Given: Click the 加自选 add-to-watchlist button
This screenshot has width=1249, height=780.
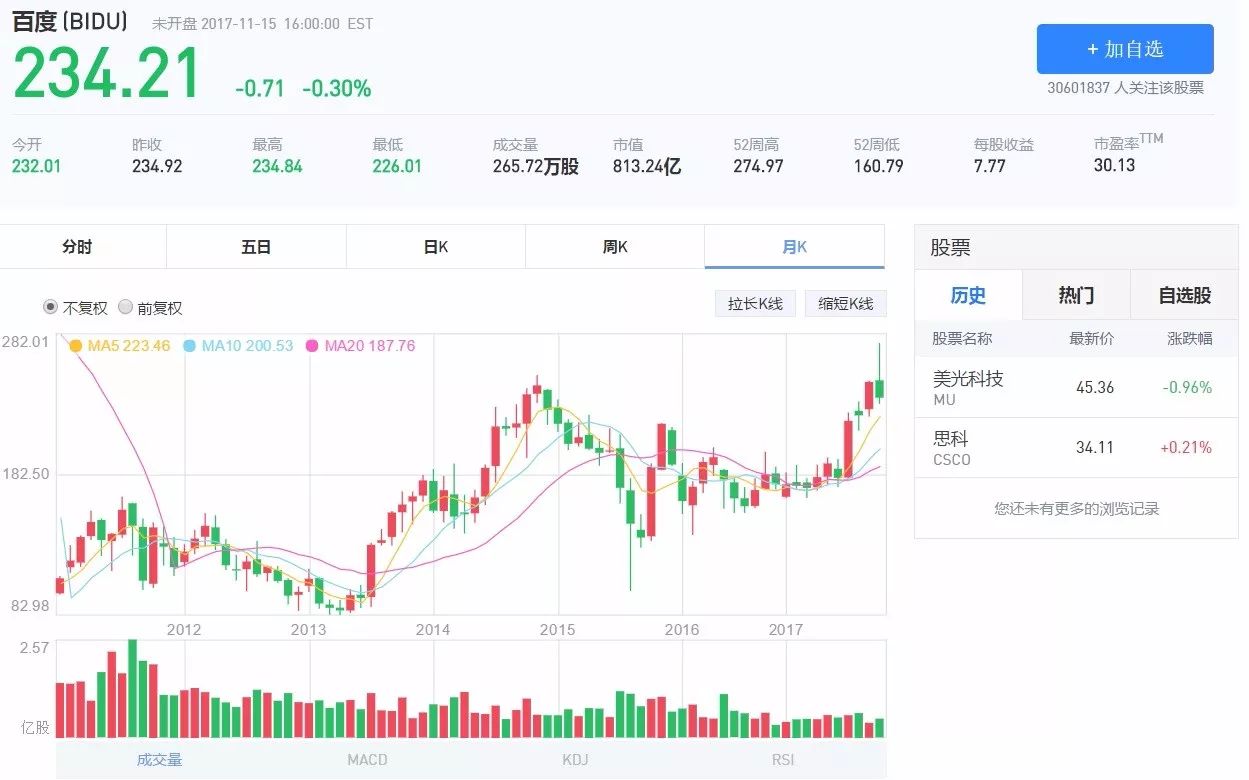Looking at the screenshot, I should point(1124,49).
